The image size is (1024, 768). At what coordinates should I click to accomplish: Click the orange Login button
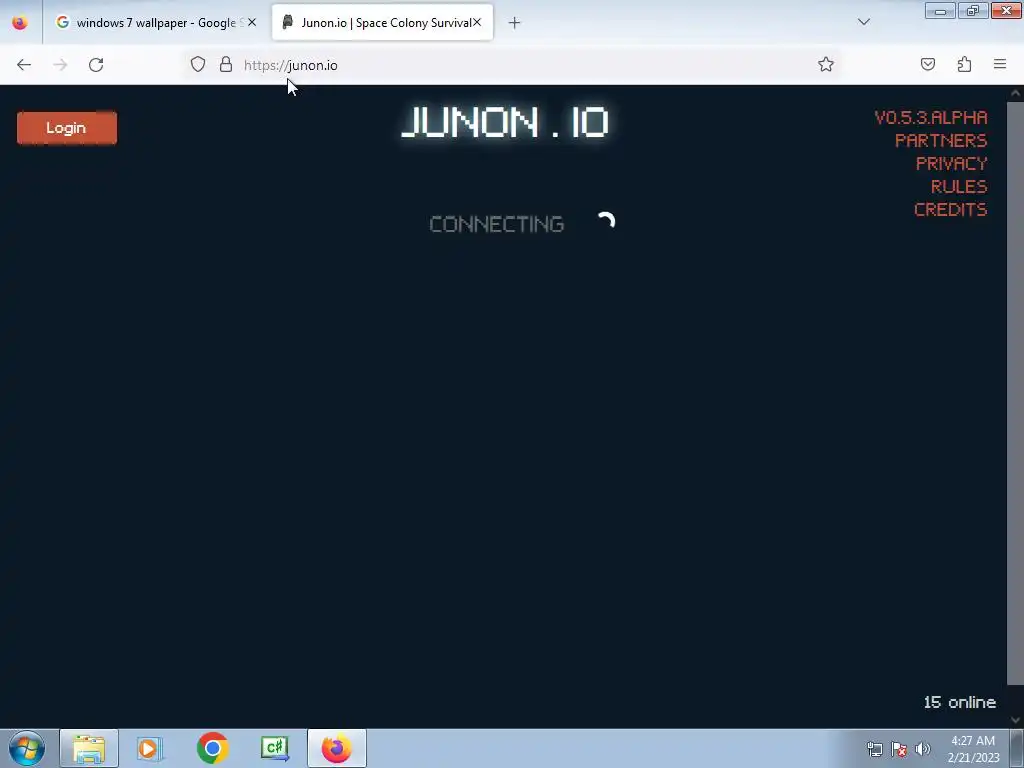tap(67, 128)
